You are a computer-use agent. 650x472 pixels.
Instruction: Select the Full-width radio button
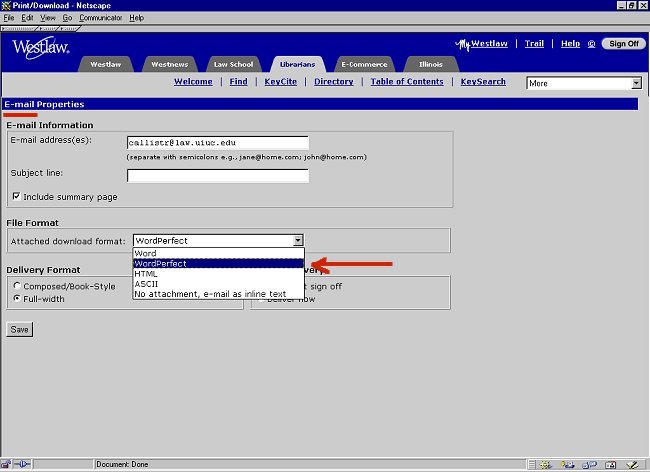pyautogui.click(x=16, y=298)
